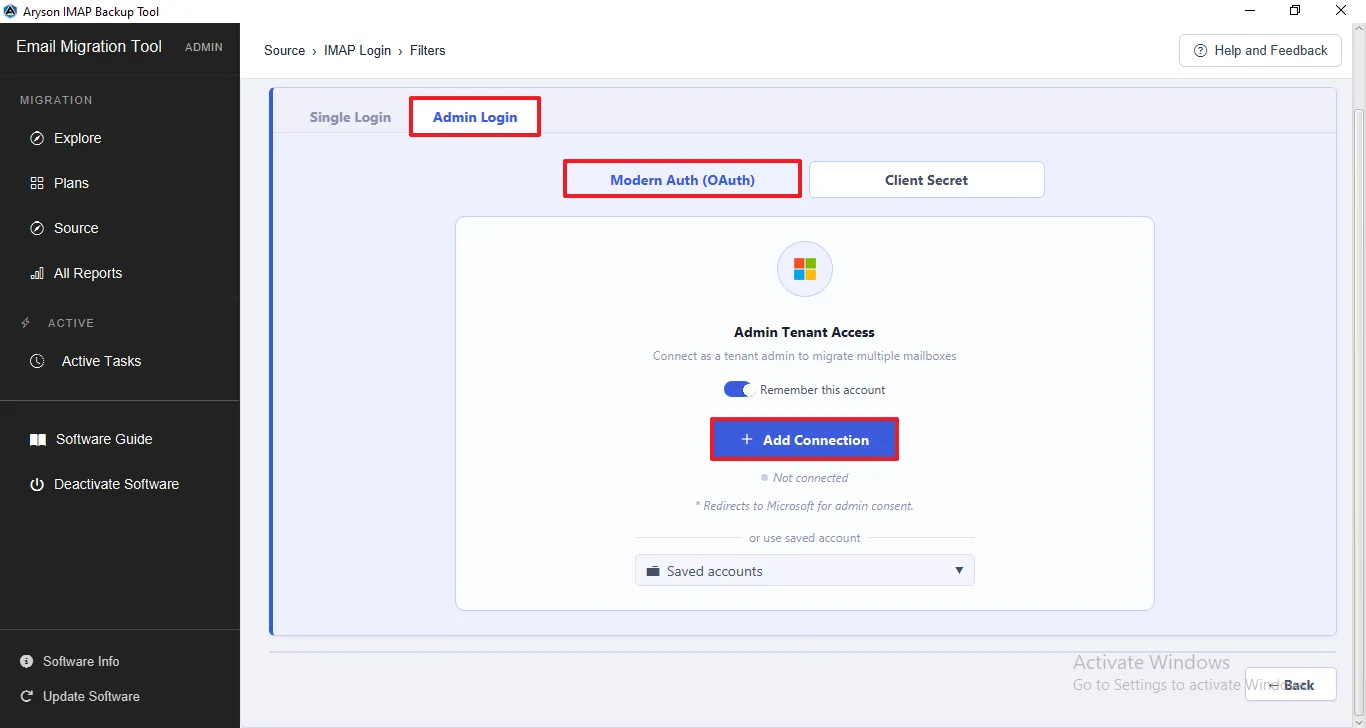The image size is (1366, 728).
Task: Switch to the Single Login tab
Action: click(350, 117)
